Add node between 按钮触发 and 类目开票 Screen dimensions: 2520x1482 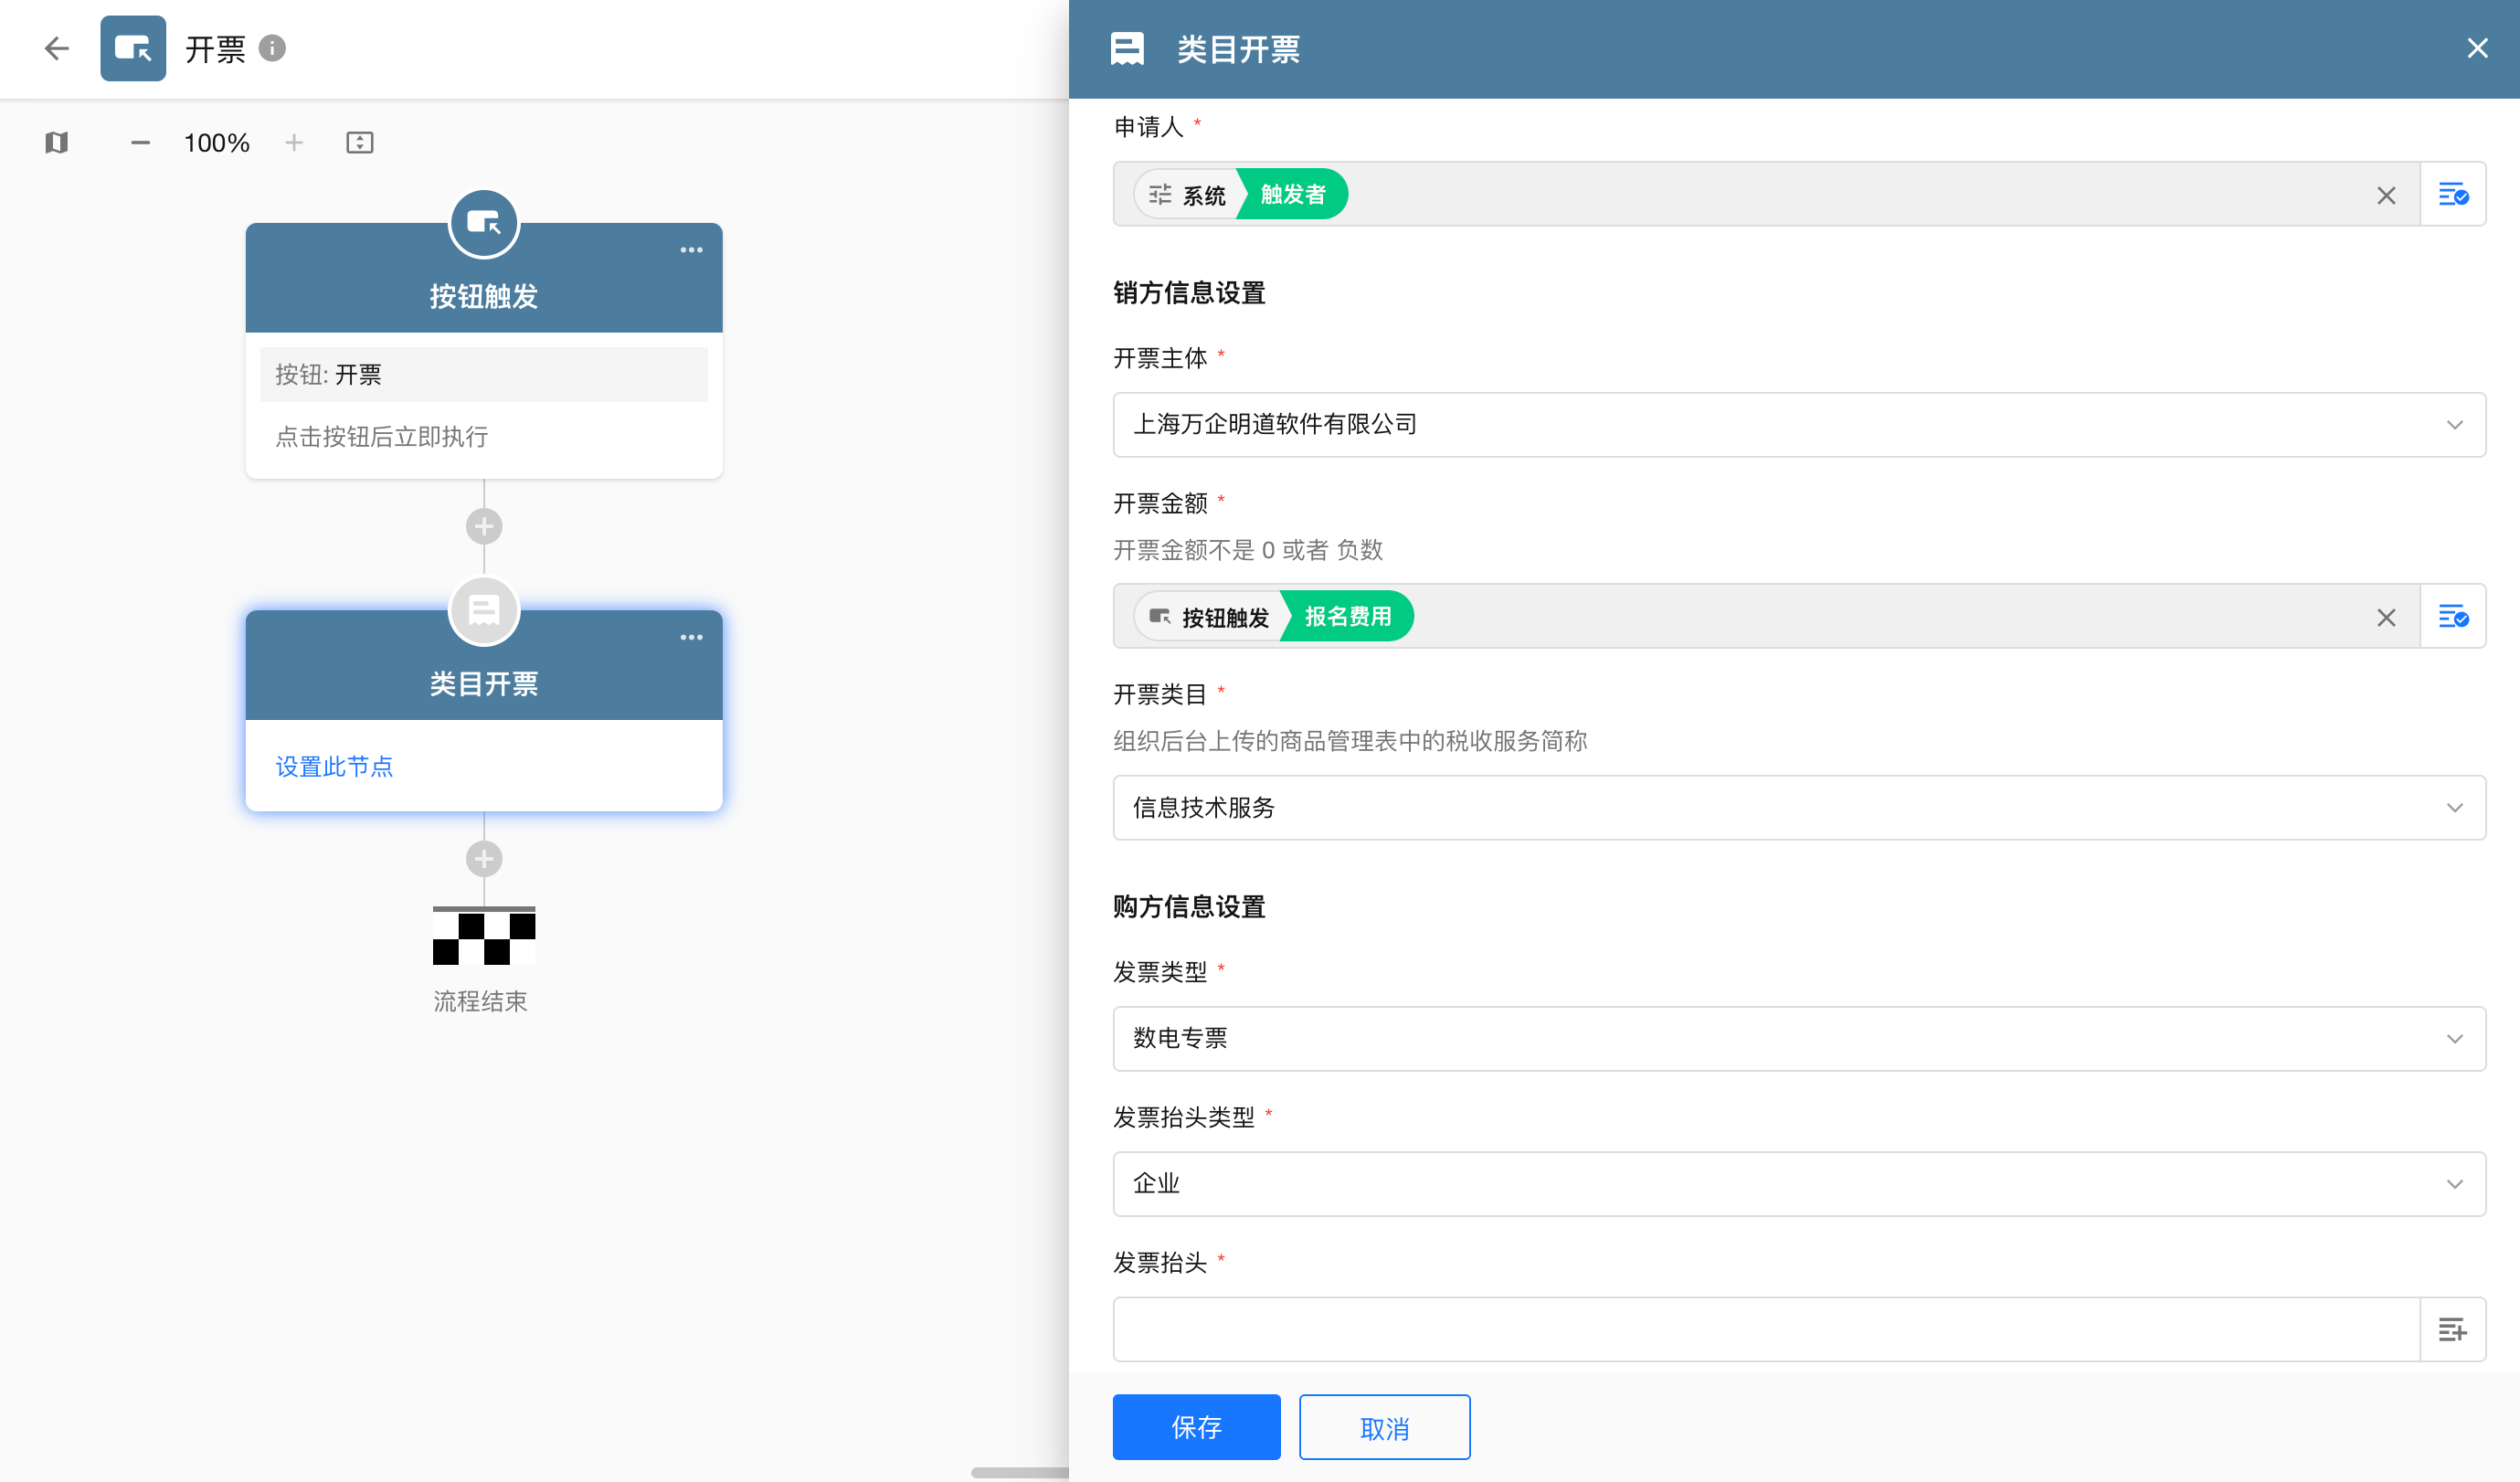[x=484, y=526]
